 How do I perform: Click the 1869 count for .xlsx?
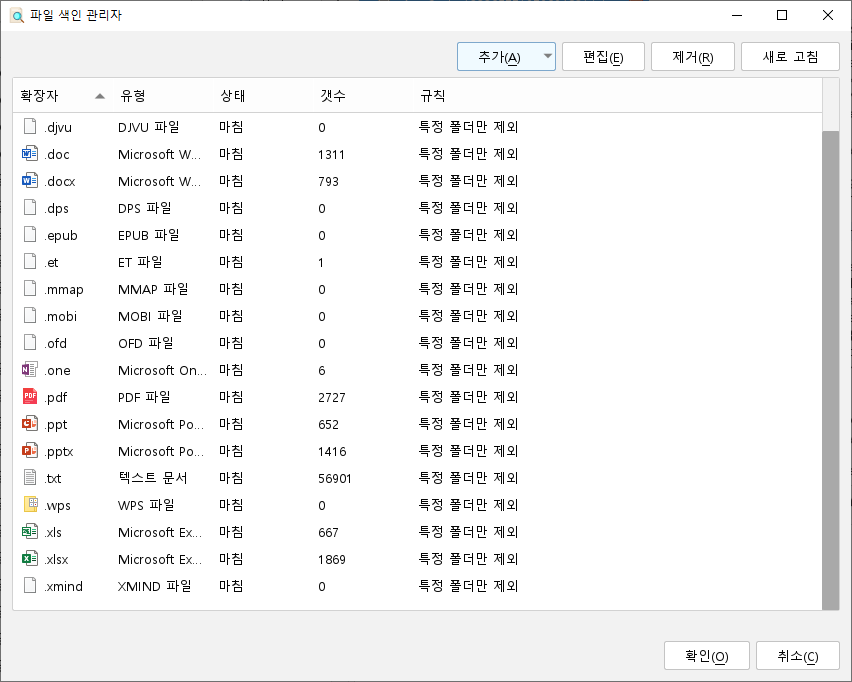click(331, 559)
